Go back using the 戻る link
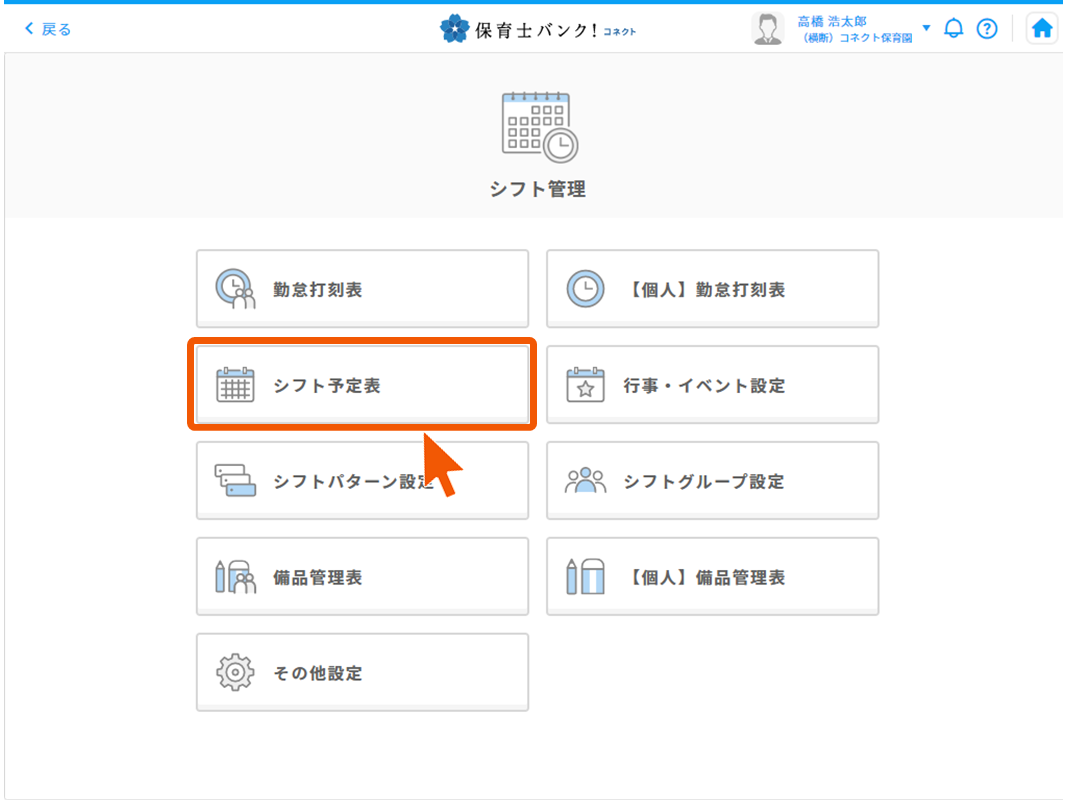 coord(46,29)
